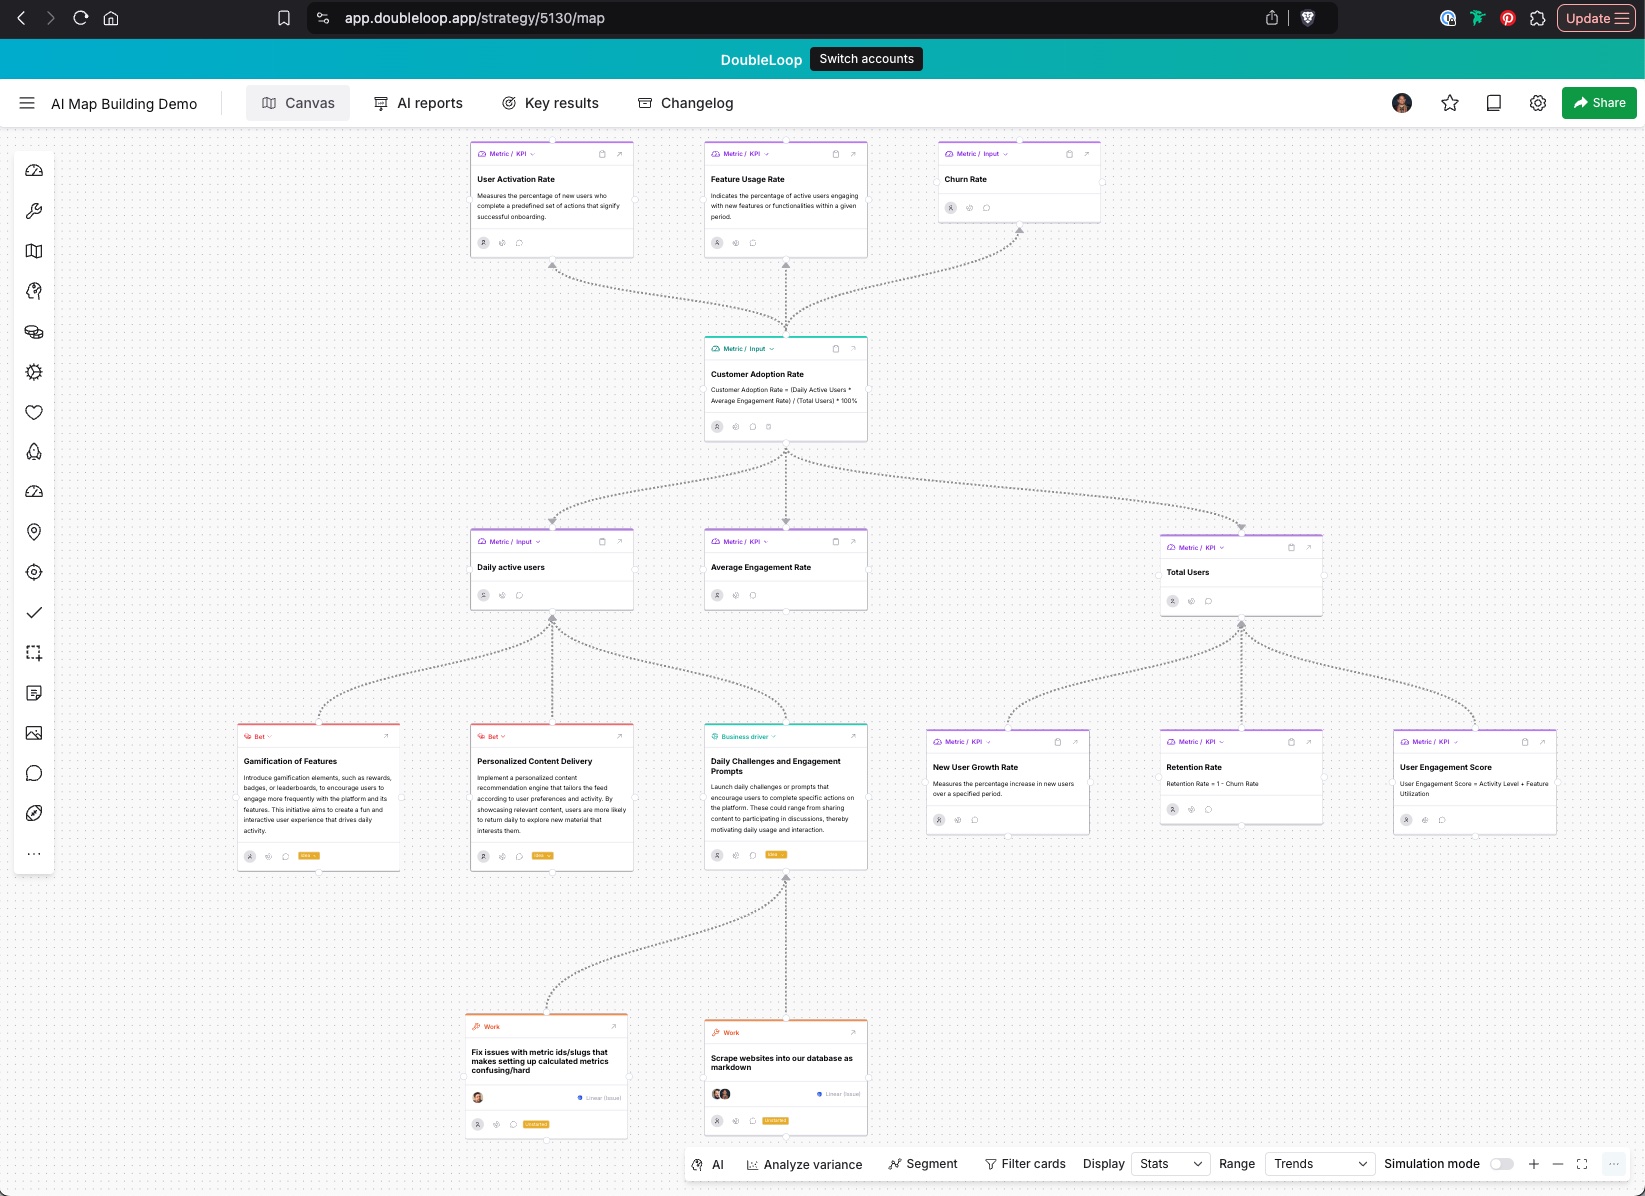Switch to the AI reports tab
This screenshot has height=1196, width=1645.
tap(418, 103)
